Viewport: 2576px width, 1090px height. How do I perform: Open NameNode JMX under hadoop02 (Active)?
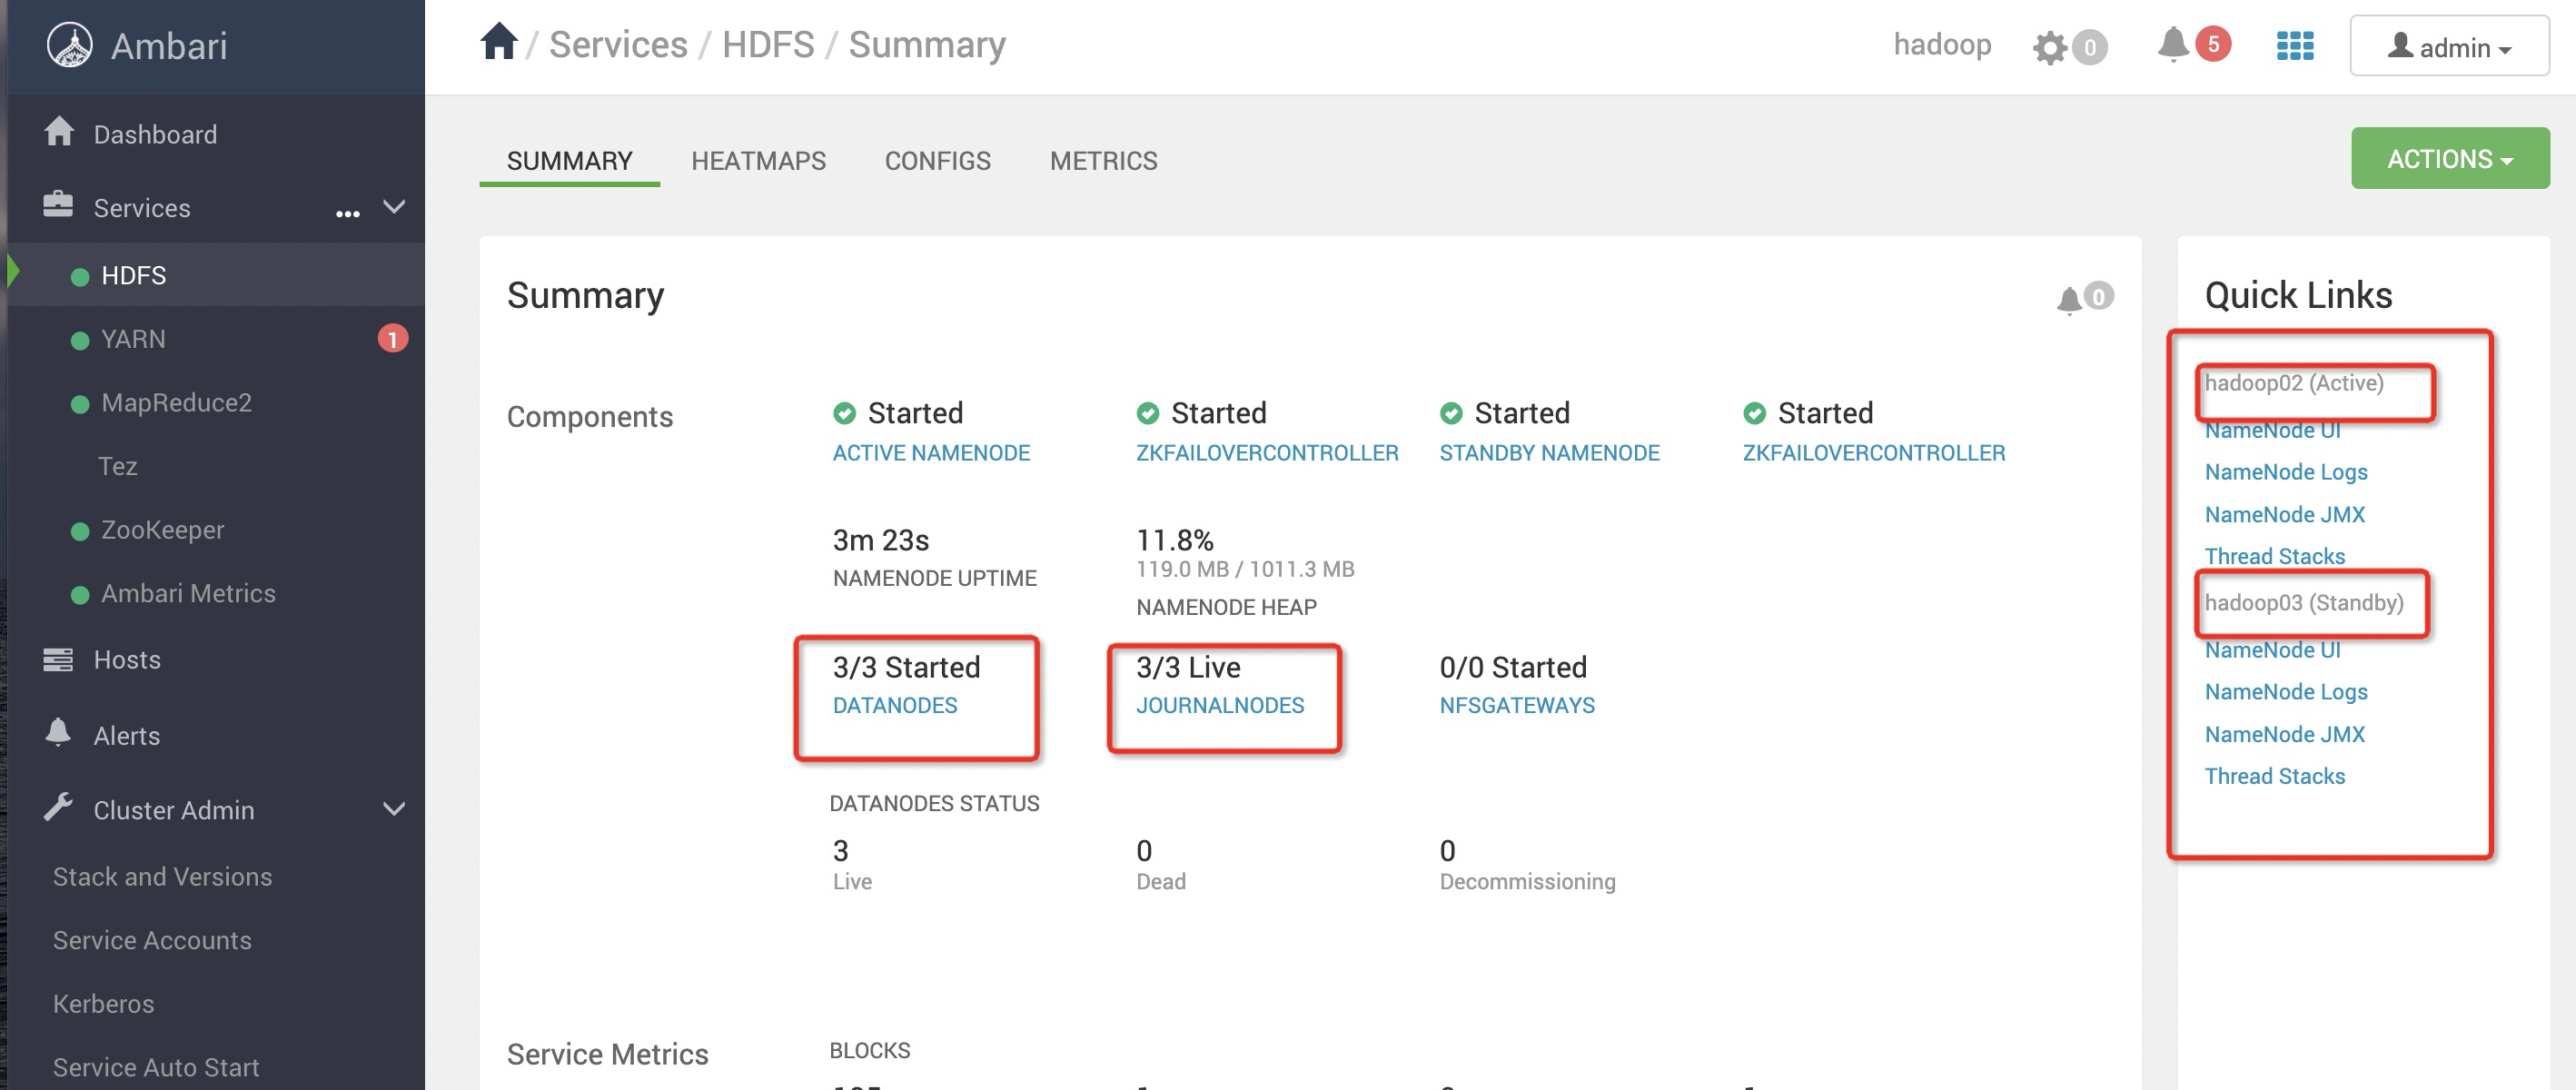(x=2284, y=514)
